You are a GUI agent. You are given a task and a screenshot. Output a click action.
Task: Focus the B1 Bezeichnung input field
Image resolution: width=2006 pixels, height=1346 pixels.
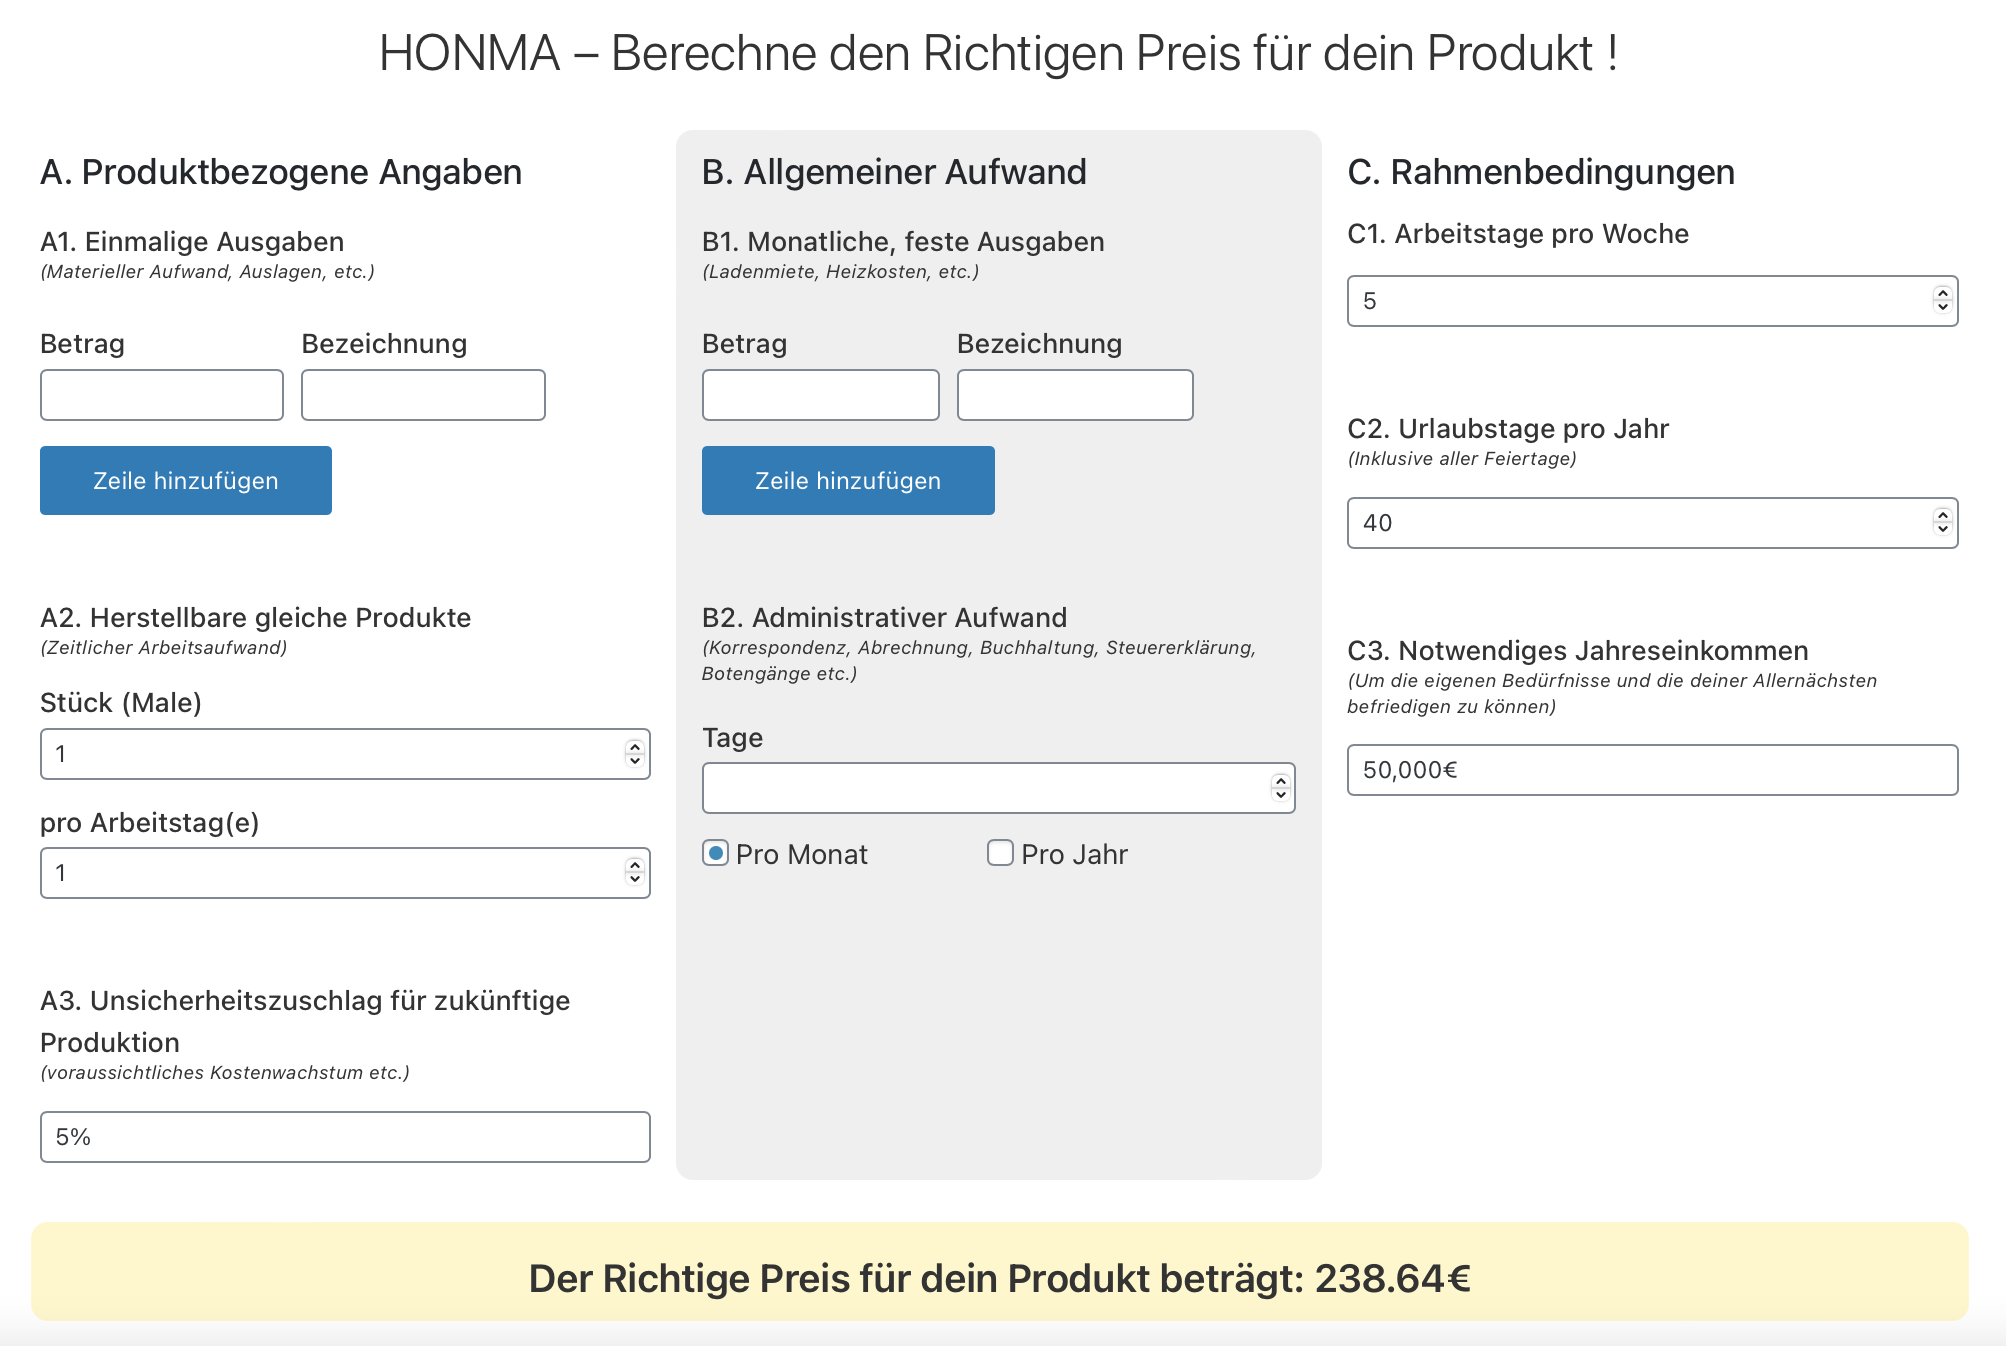[1075, 395]
